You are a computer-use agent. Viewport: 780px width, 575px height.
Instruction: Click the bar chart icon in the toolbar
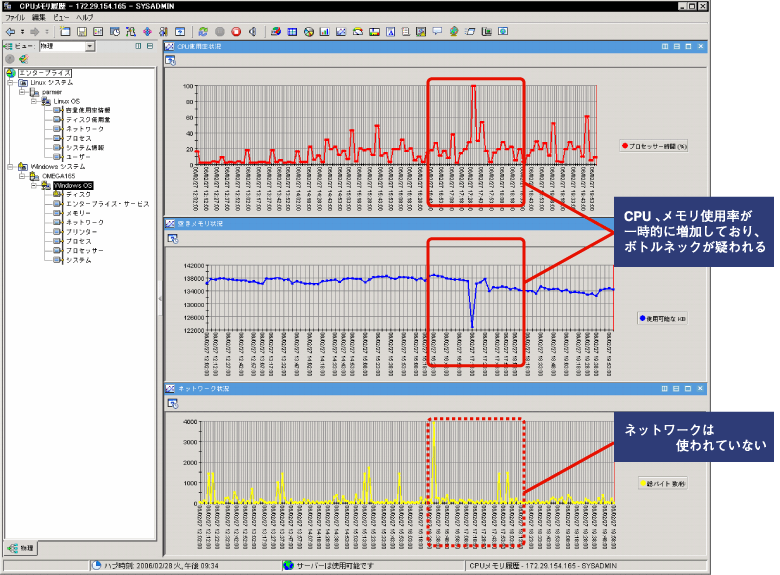click(x=325, y=31)
